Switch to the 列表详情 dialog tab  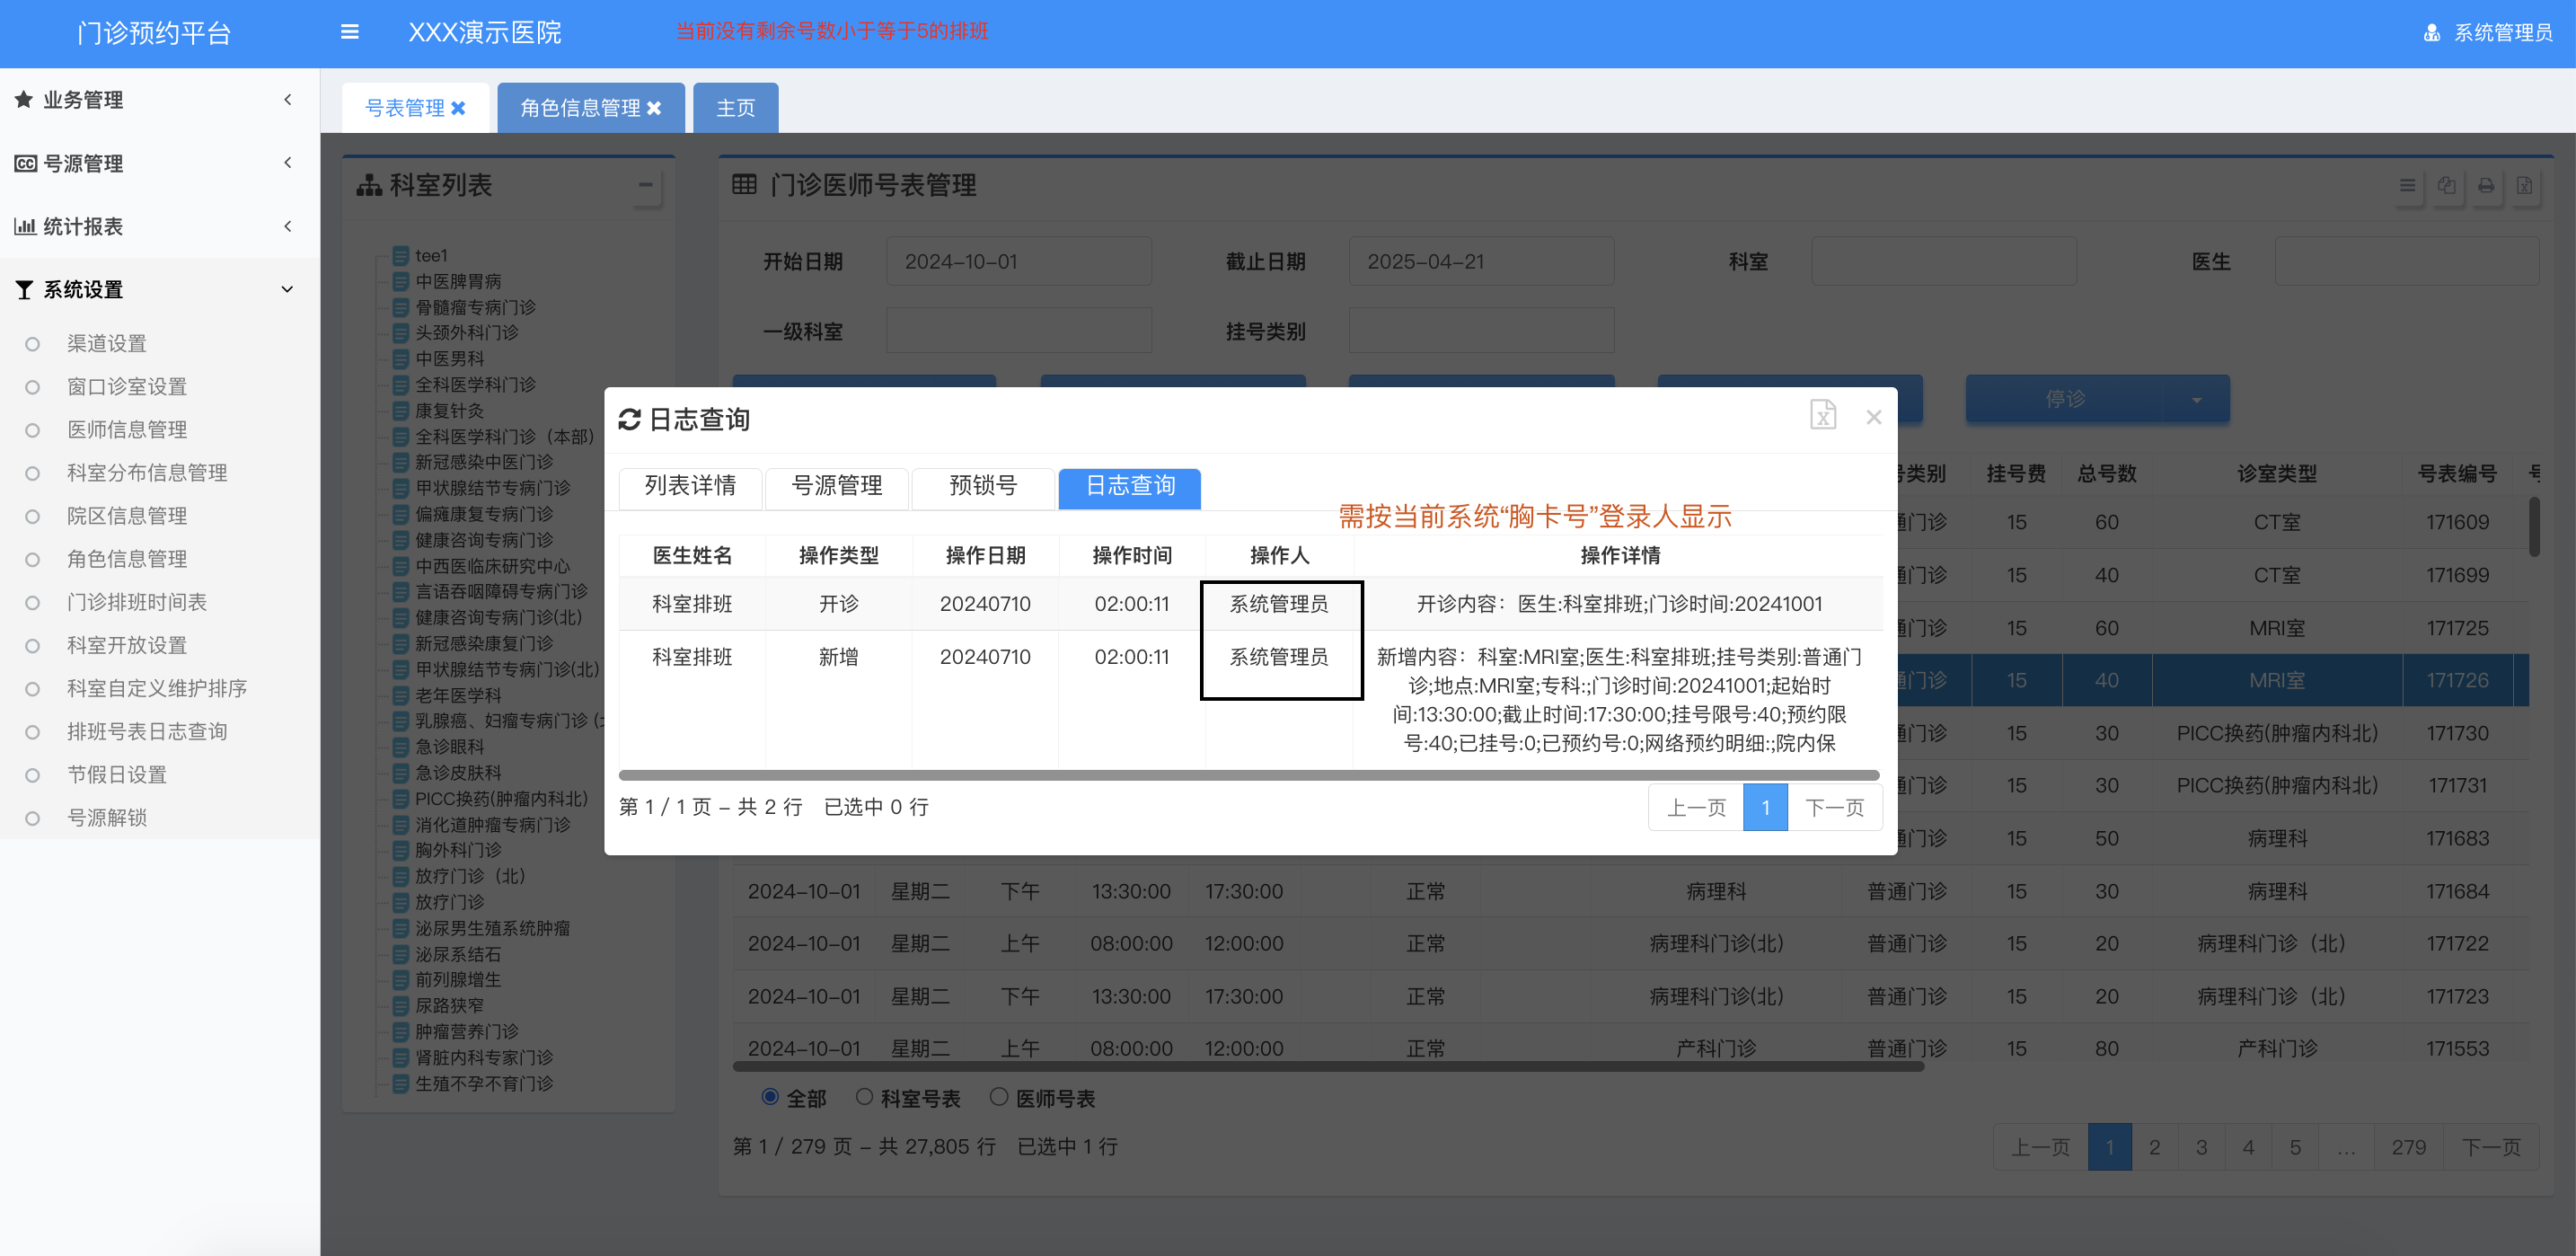[x=690, y=487]
